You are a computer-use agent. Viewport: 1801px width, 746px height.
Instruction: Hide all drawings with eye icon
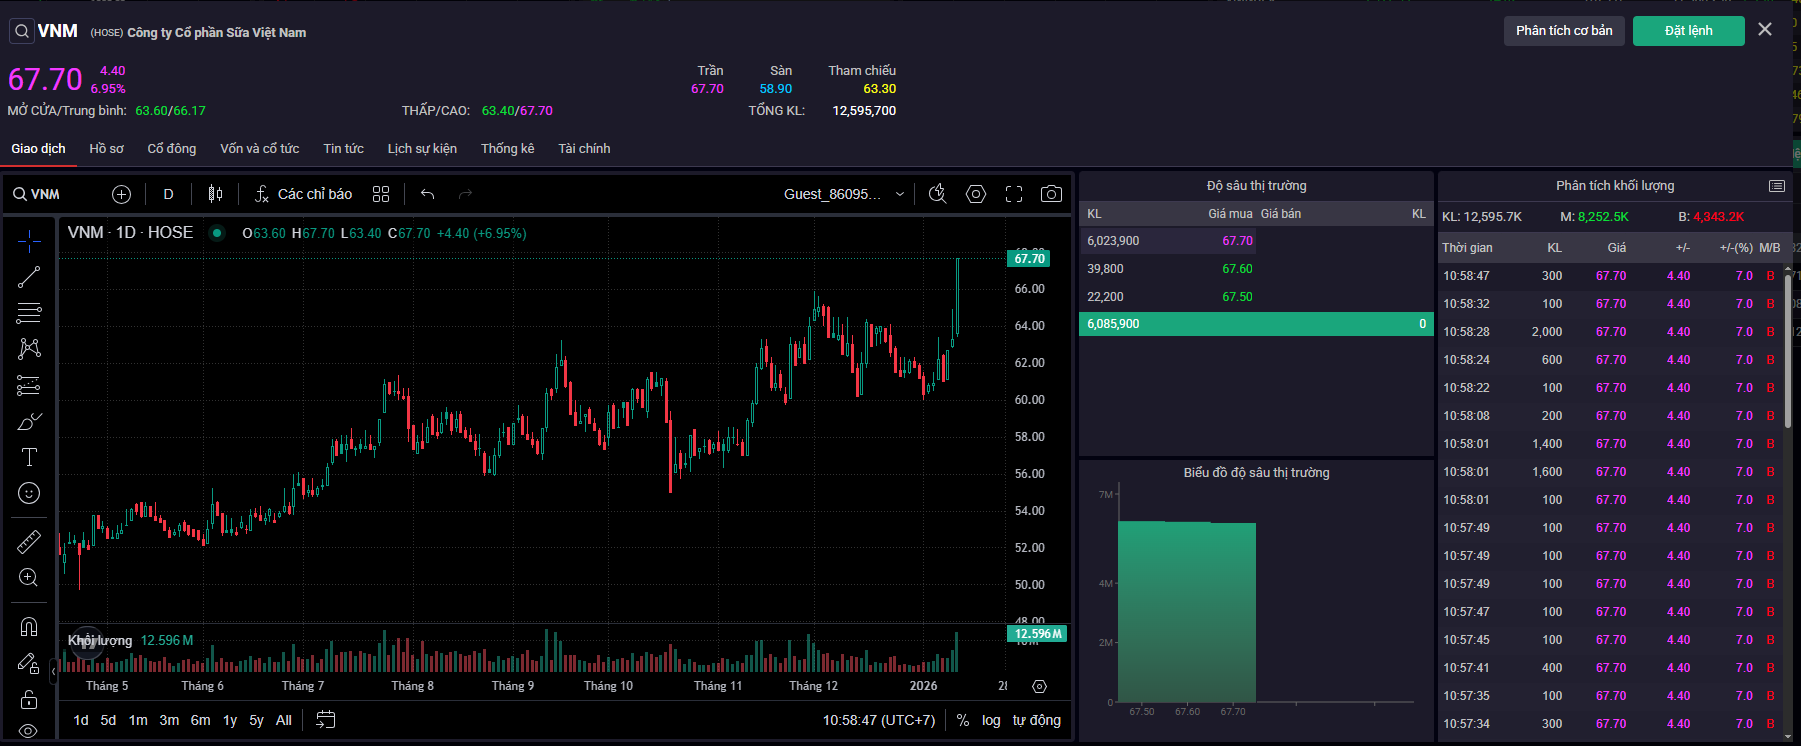[x=29, y=731]
